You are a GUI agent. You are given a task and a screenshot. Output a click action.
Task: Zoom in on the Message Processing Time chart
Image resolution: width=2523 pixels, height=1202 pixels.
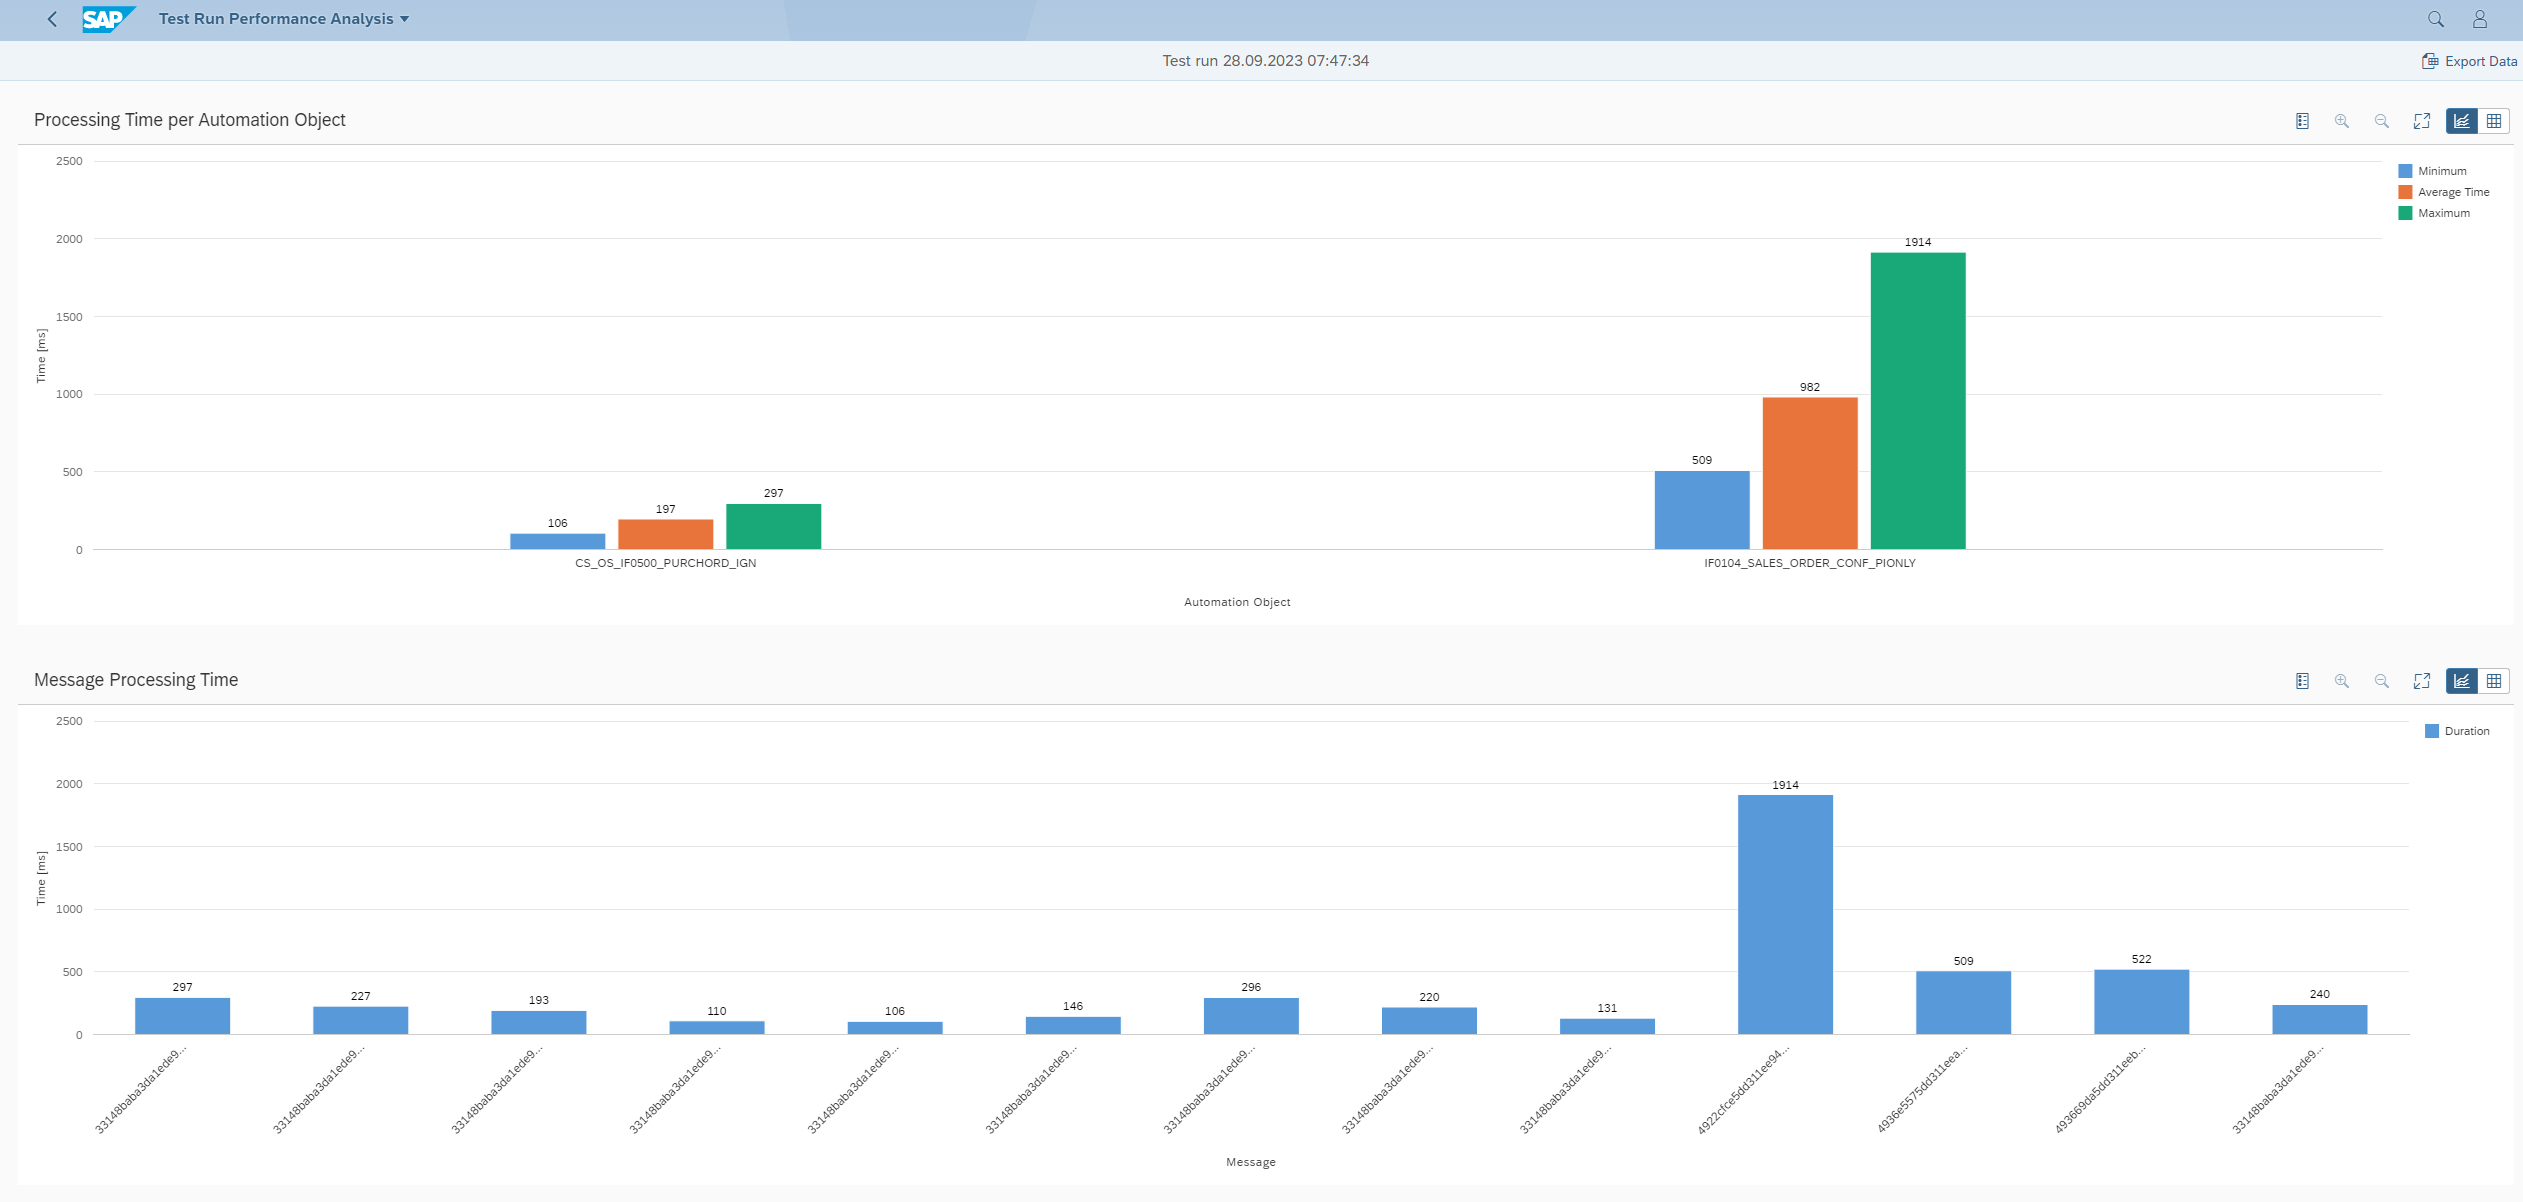(2342, 681)
